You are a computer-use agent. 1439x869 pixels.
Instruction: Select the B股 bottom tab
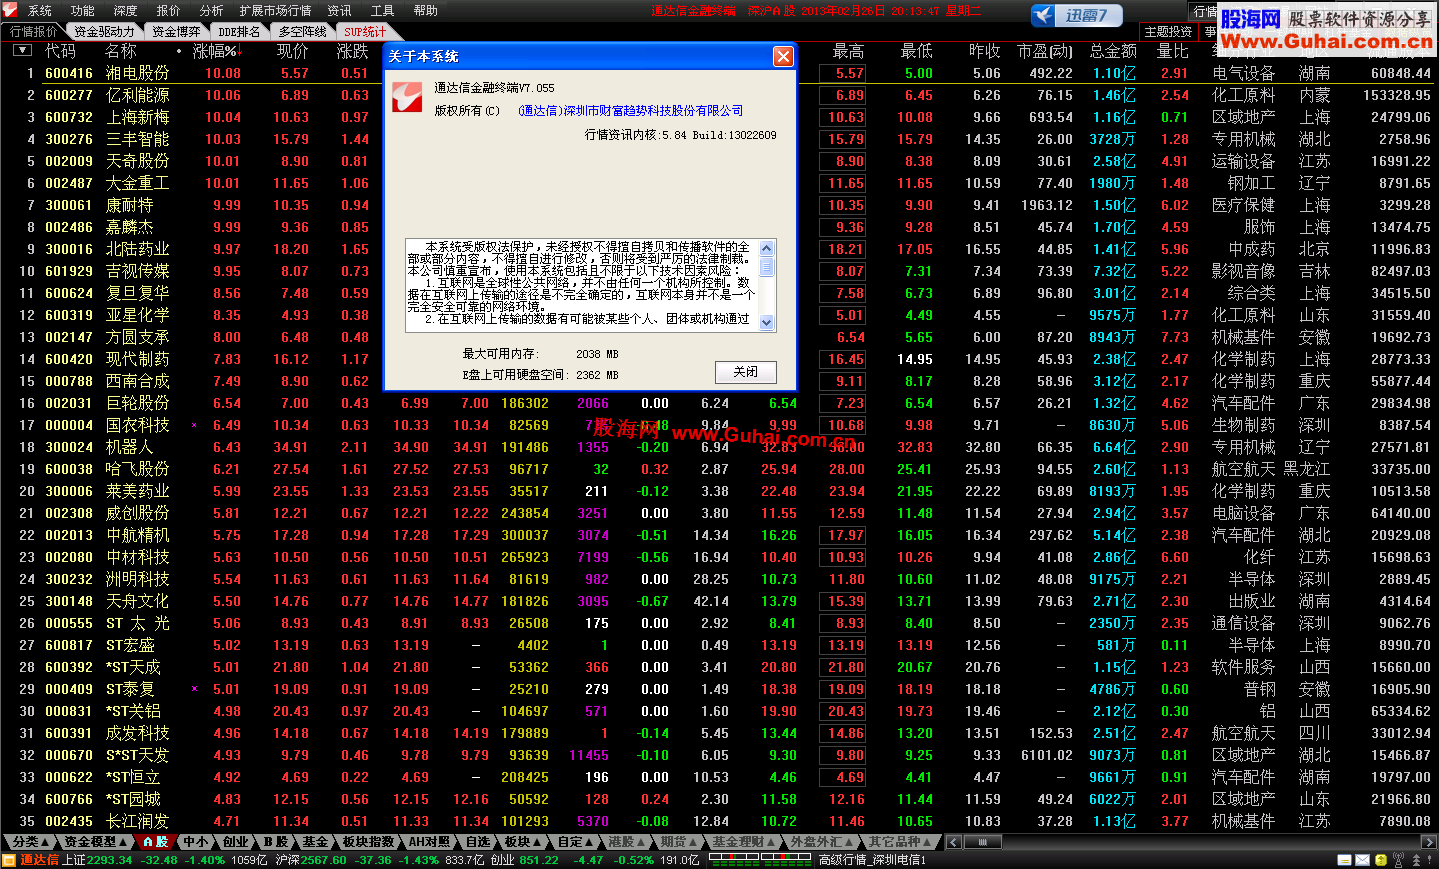click(x=276, y=842)
